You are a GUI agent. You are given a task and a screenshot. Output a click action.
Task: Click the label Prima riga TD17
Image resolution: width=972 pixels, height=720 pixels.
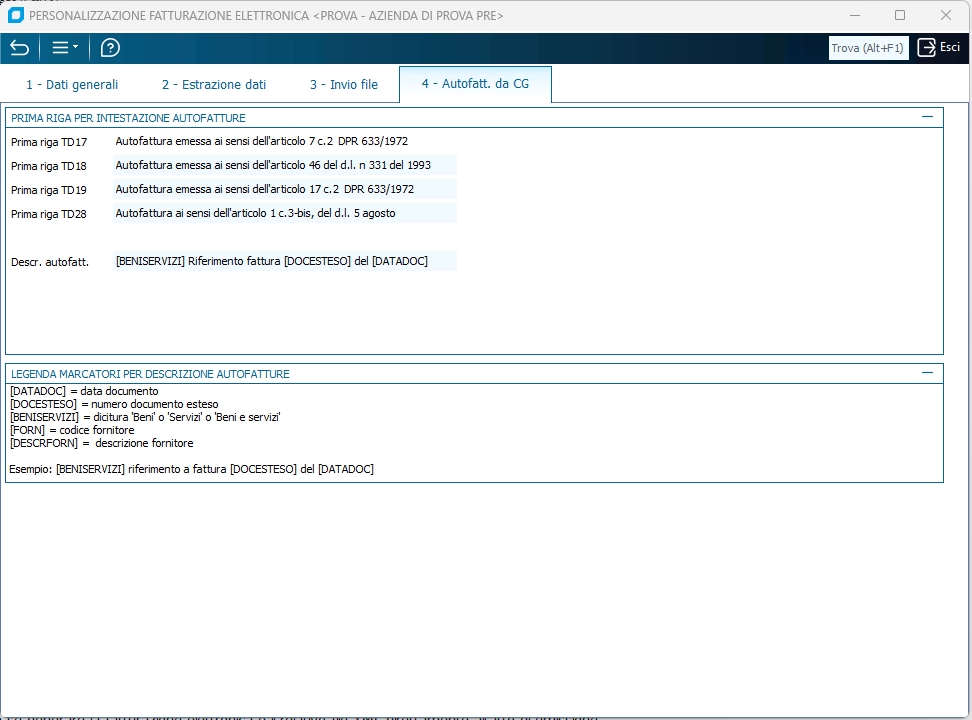pyautogui.click(x=49, y=142)
